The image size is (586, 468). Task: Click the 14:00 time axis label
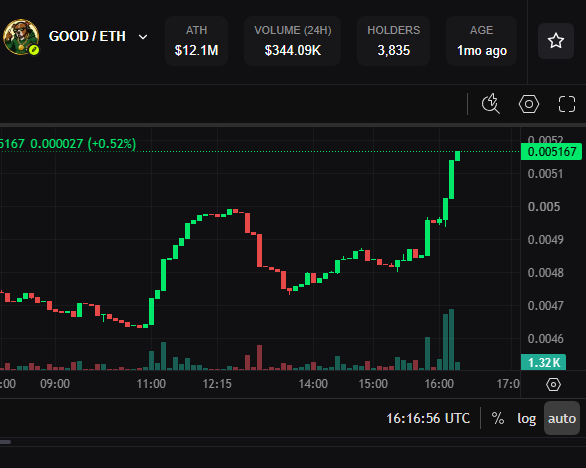pyautogui.click(x=313, y=384)
